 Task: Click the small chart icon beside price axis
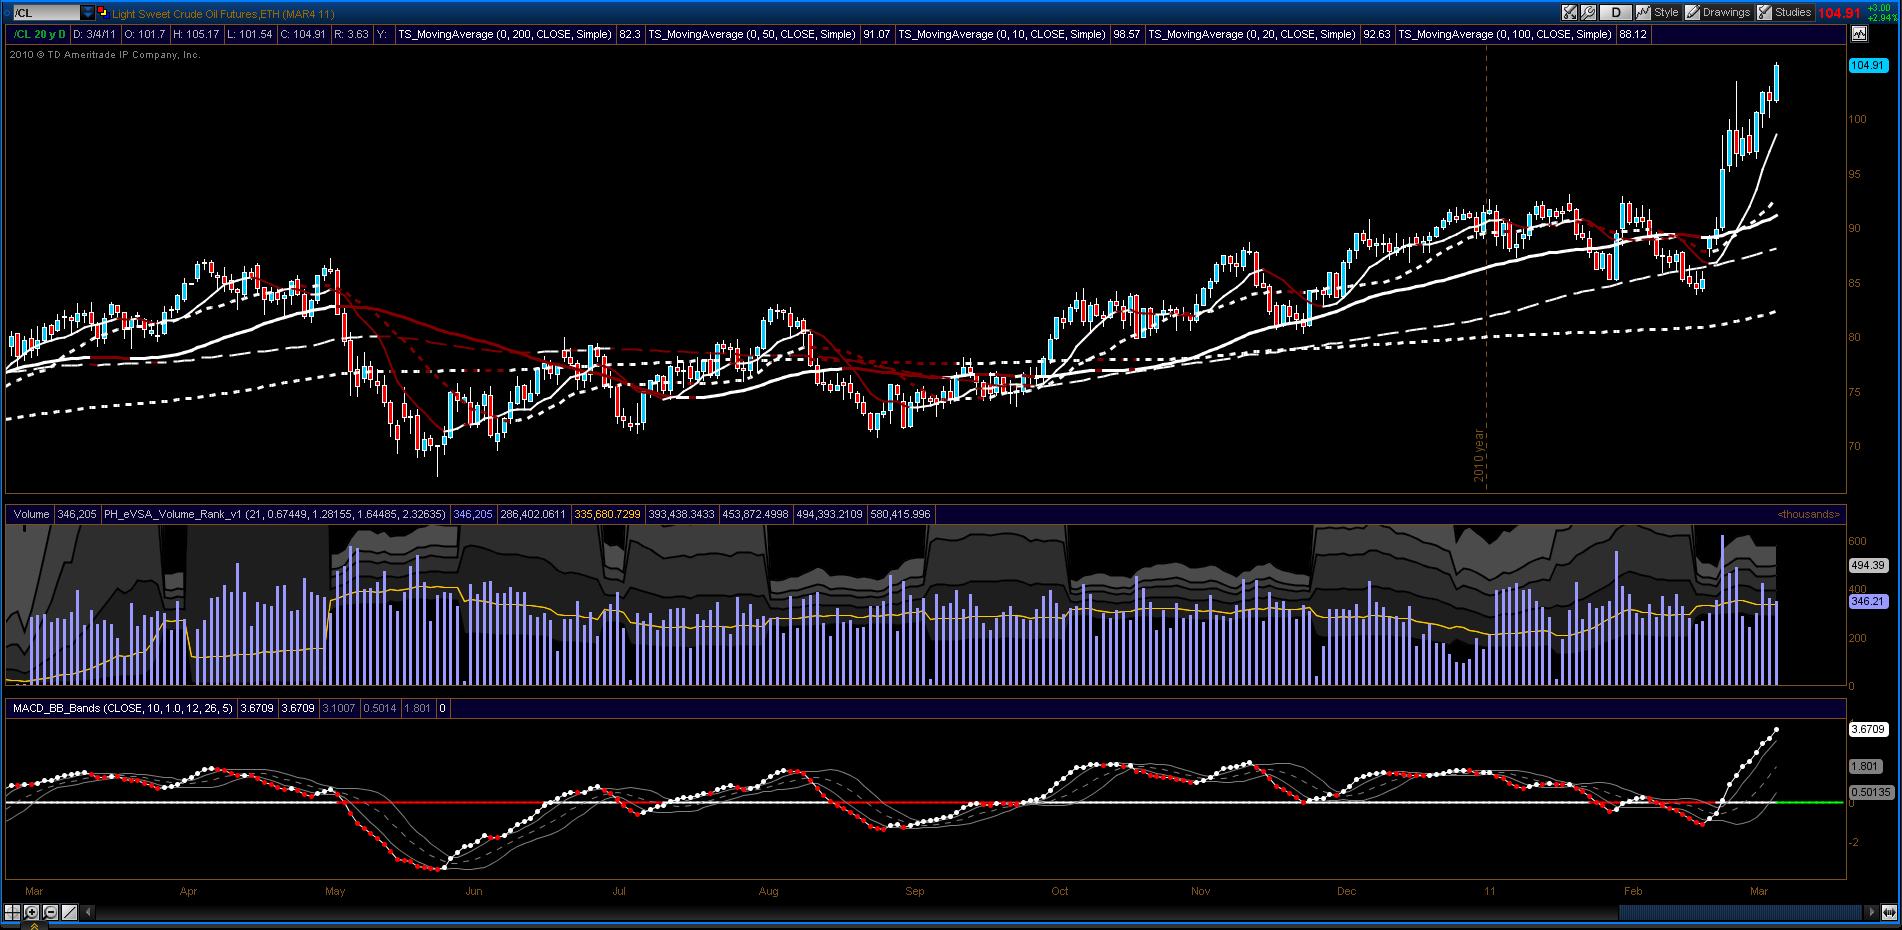coord(1859,33)
